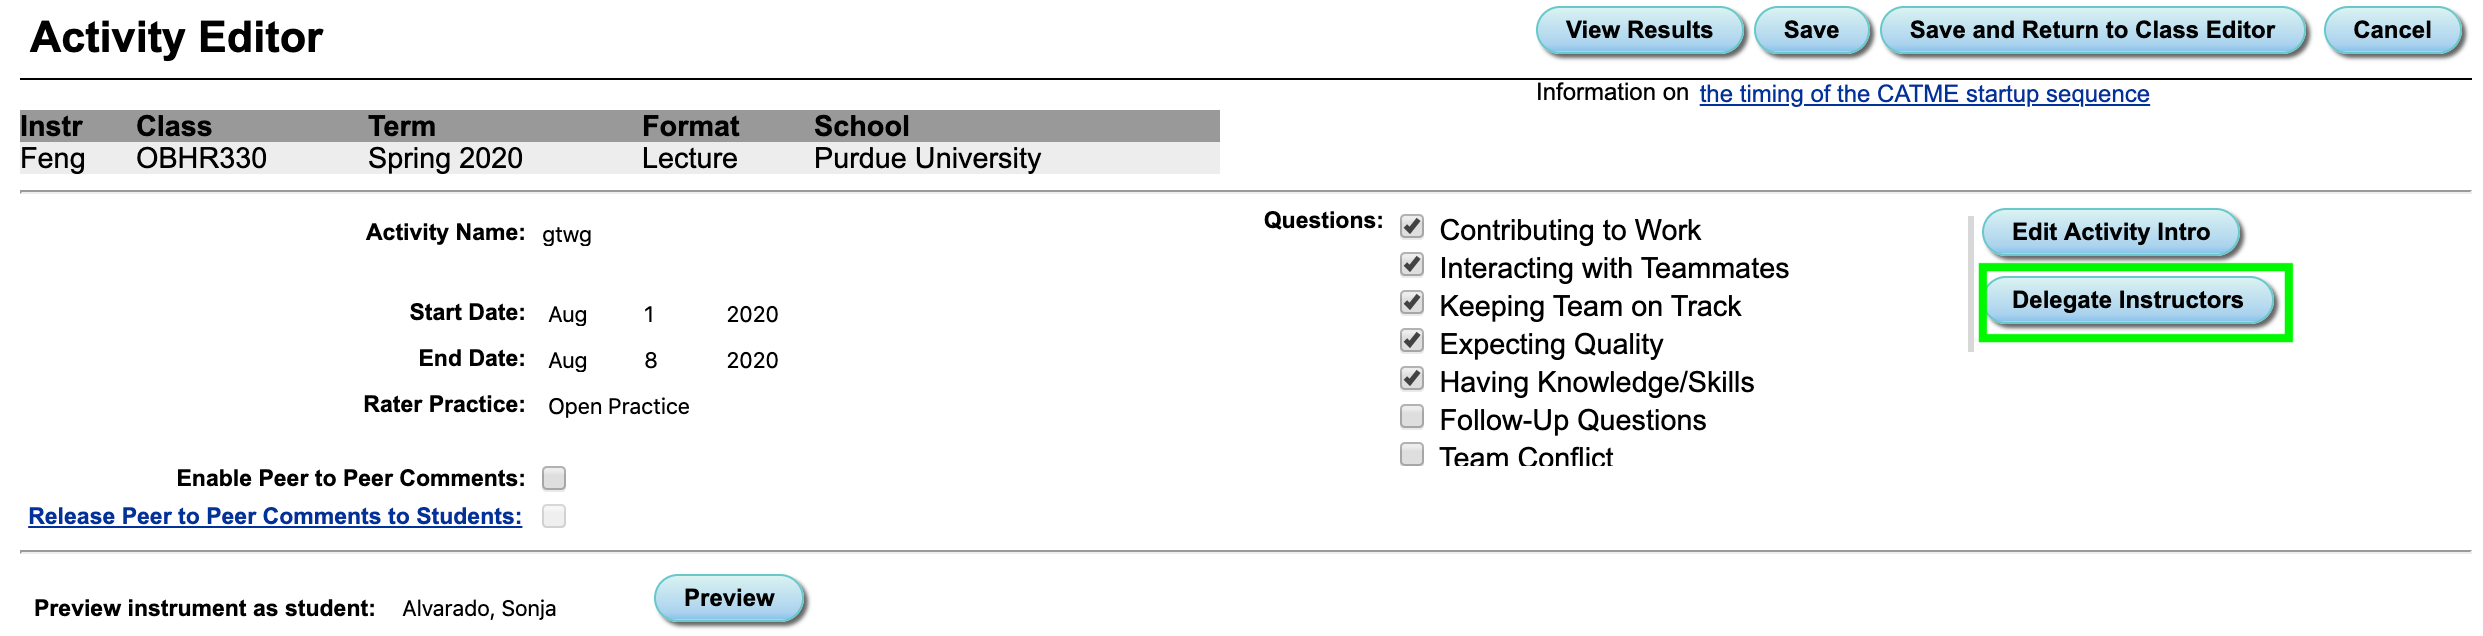Cancel editing the activity
Viewport: 2483px width, 636px height.
click(x=2392, y=30)
